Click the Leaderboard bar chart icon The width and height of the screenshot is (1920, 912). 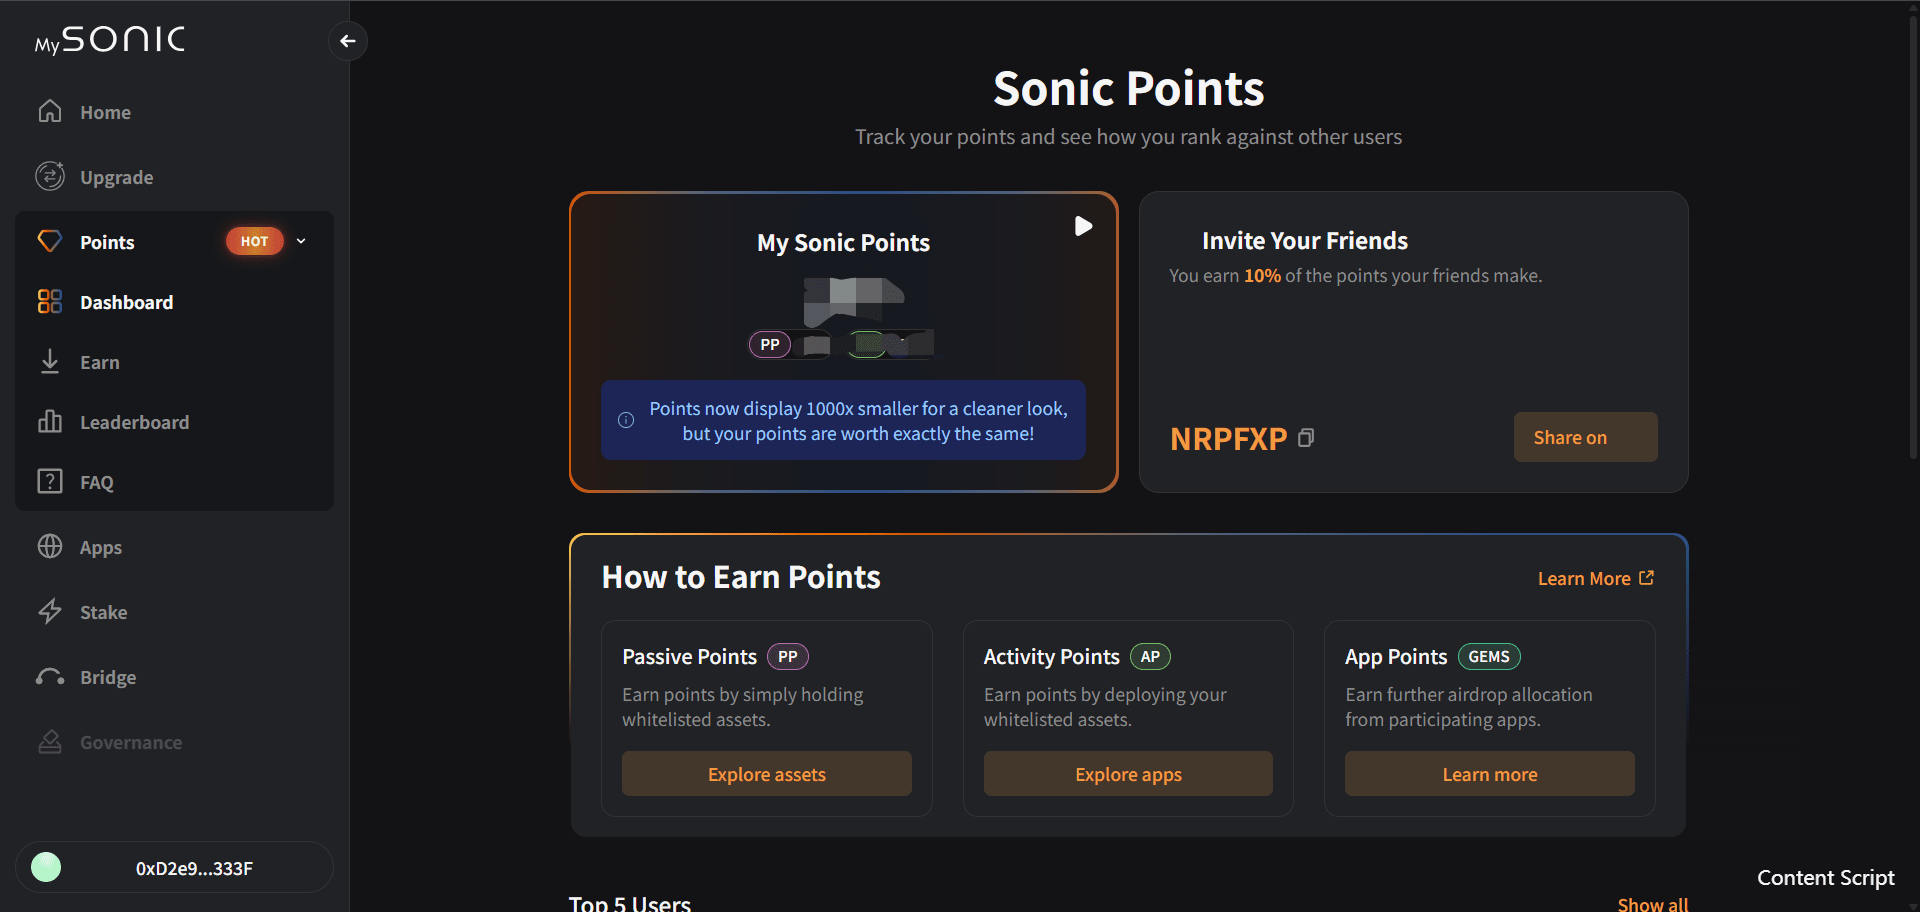50,421
